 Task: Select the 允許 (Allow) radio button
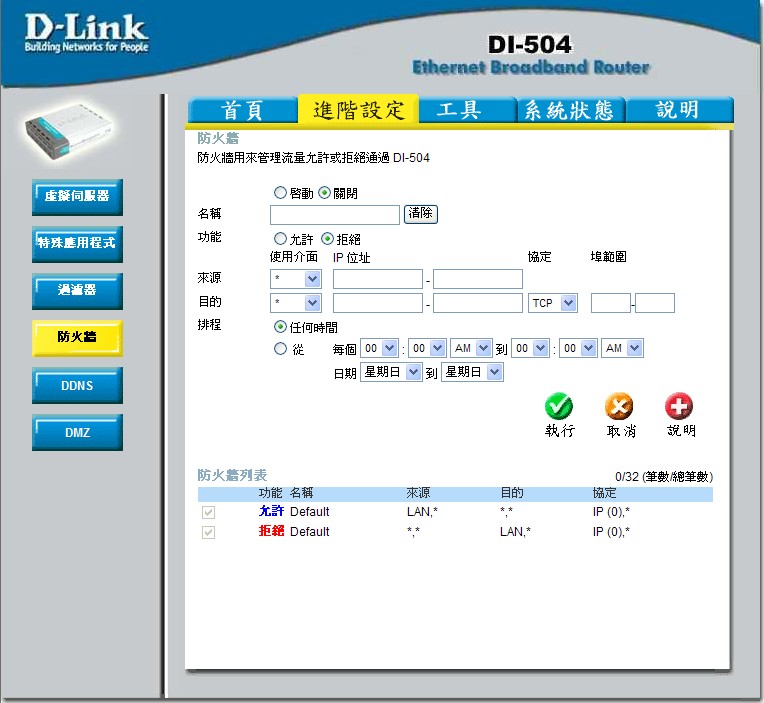(280, 239)
